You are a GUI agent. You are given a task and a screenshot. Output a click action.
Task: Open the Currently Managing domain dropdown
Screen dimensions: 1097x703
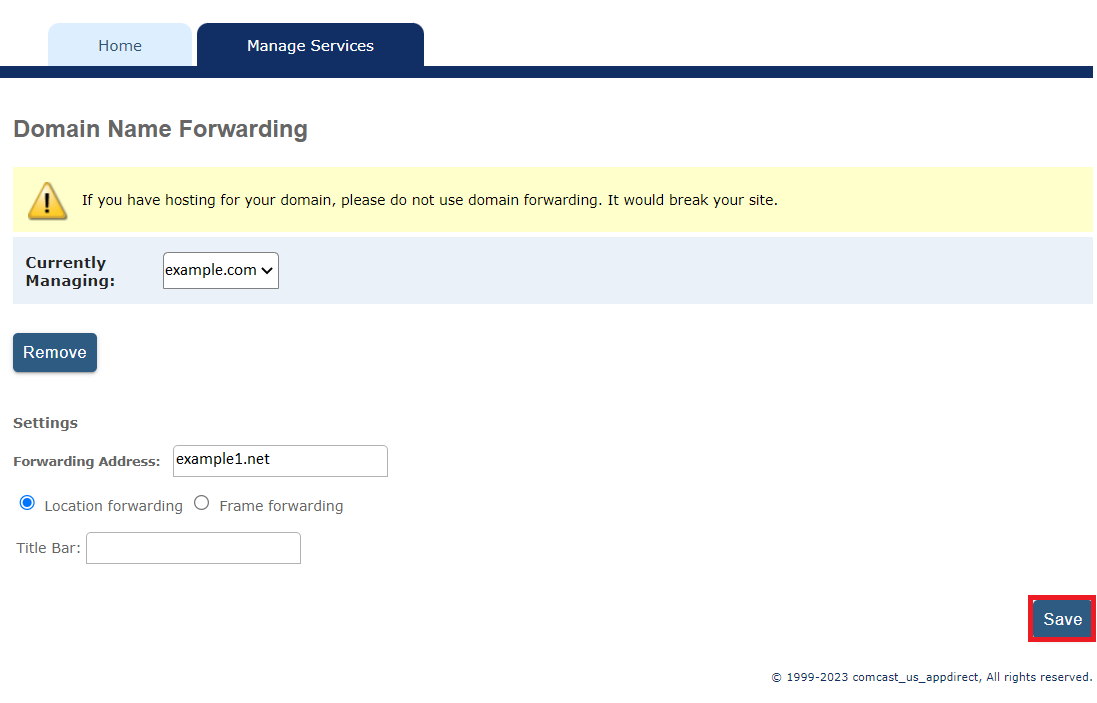(x=220, y=270)
